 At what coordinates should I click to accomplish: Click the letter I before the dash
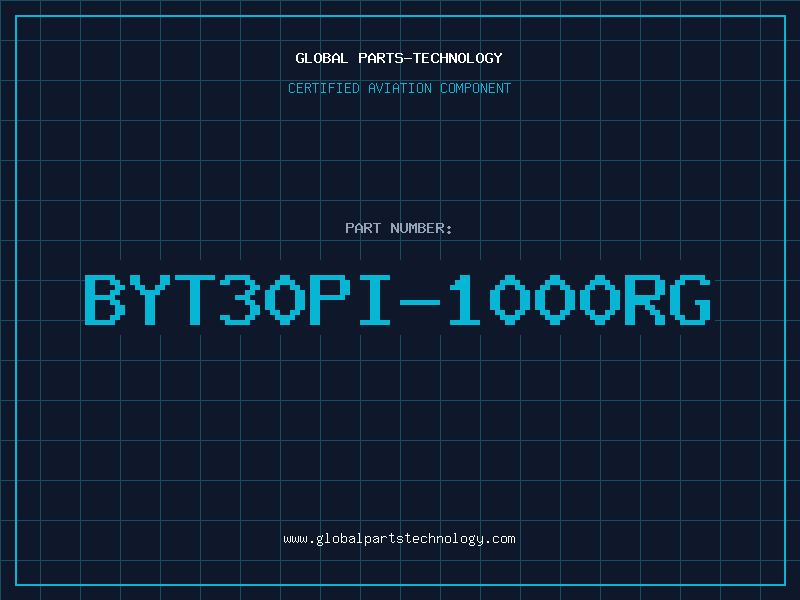[x=374, y=299]
